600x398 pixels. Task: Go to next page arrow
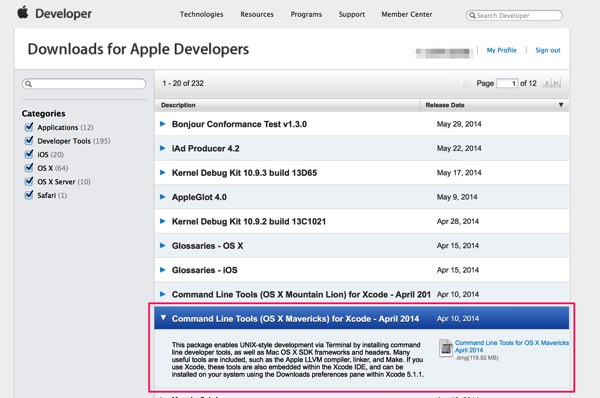pyautogui.click(x=547, y=83)
